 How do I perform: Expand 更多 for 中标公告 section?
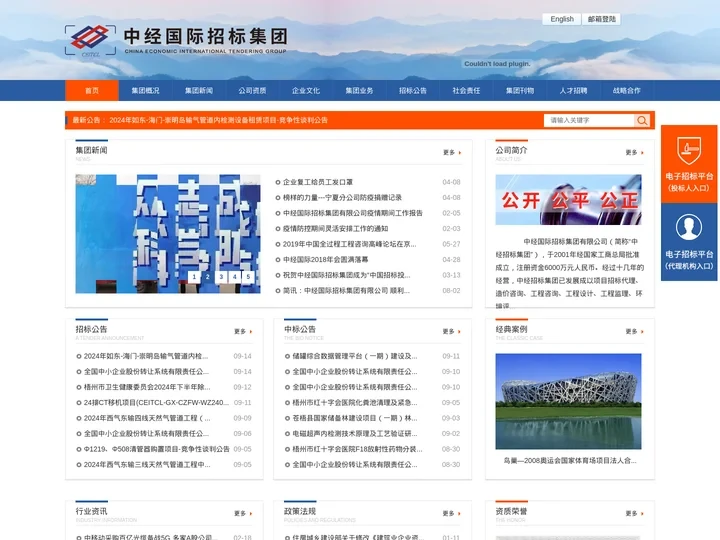tap(452, 332)
